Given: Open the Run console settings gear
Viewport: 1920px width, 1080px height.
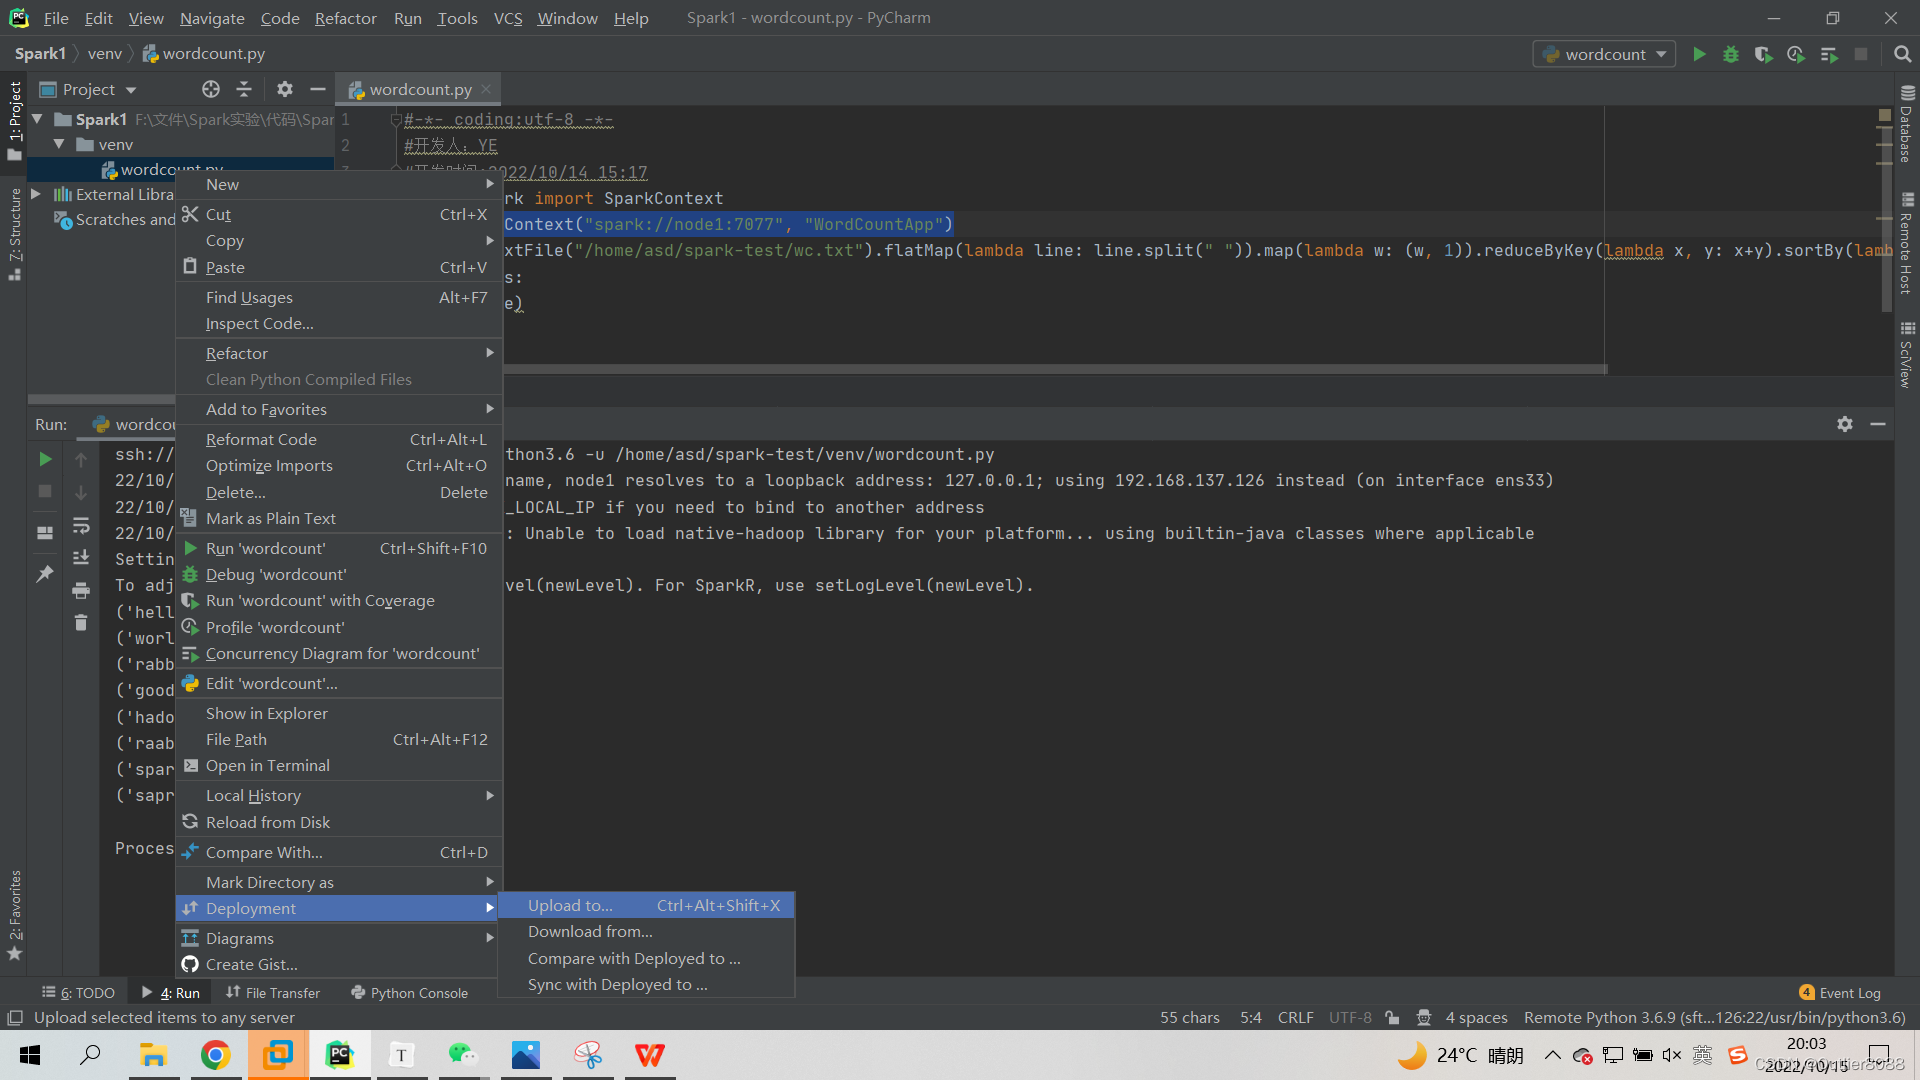Looking at the screenshot, I should click(x=1845, y=424).
